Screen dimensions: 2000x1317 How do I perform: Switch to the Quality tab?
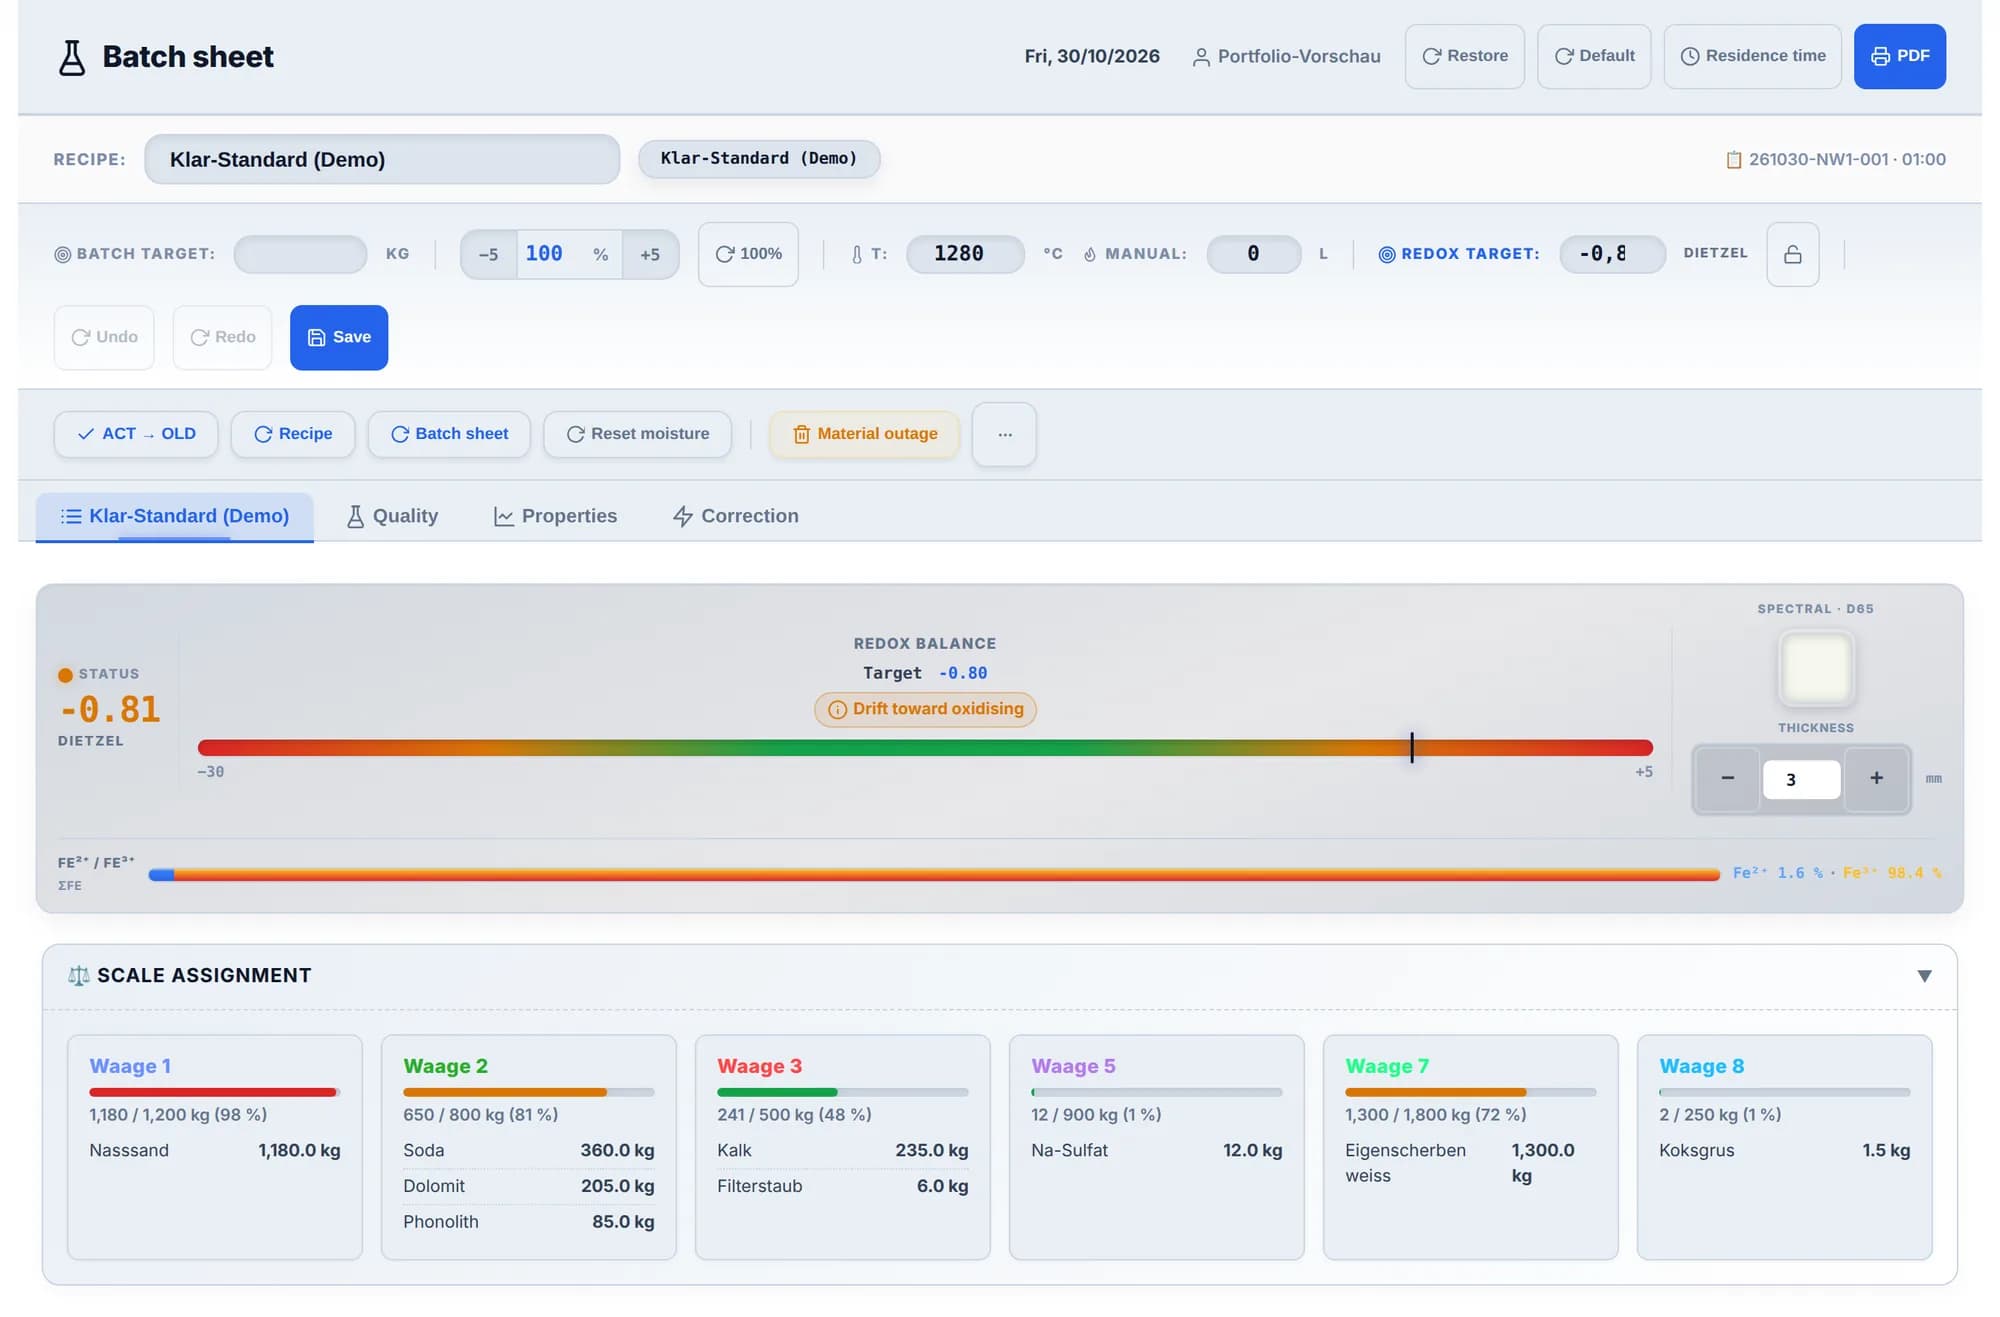click(x=392, y=516)
